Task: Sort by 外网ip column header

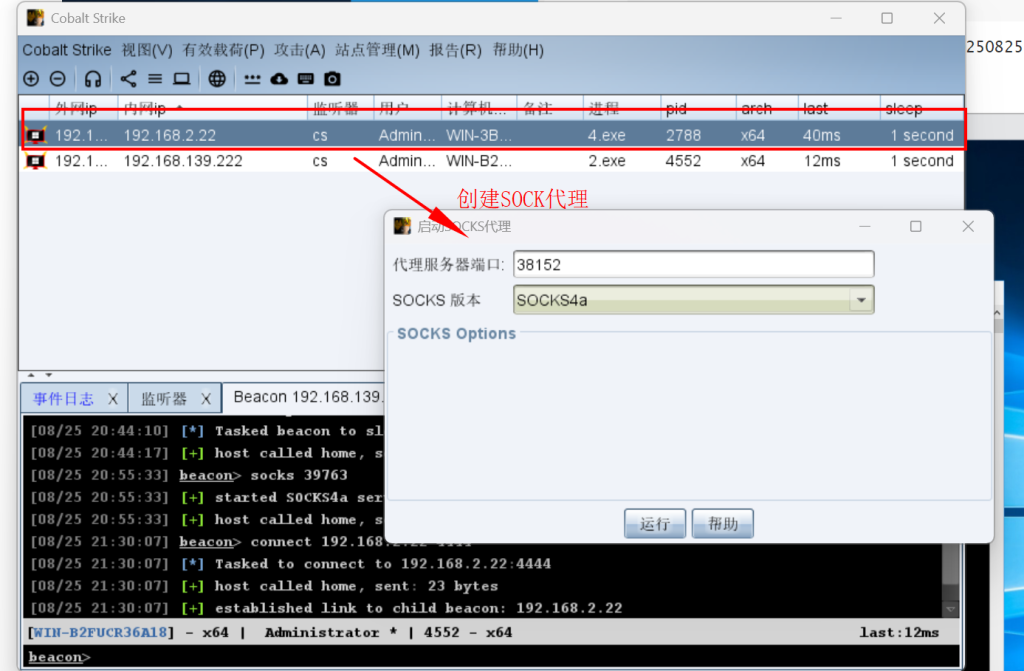Action: click(83, 108)
